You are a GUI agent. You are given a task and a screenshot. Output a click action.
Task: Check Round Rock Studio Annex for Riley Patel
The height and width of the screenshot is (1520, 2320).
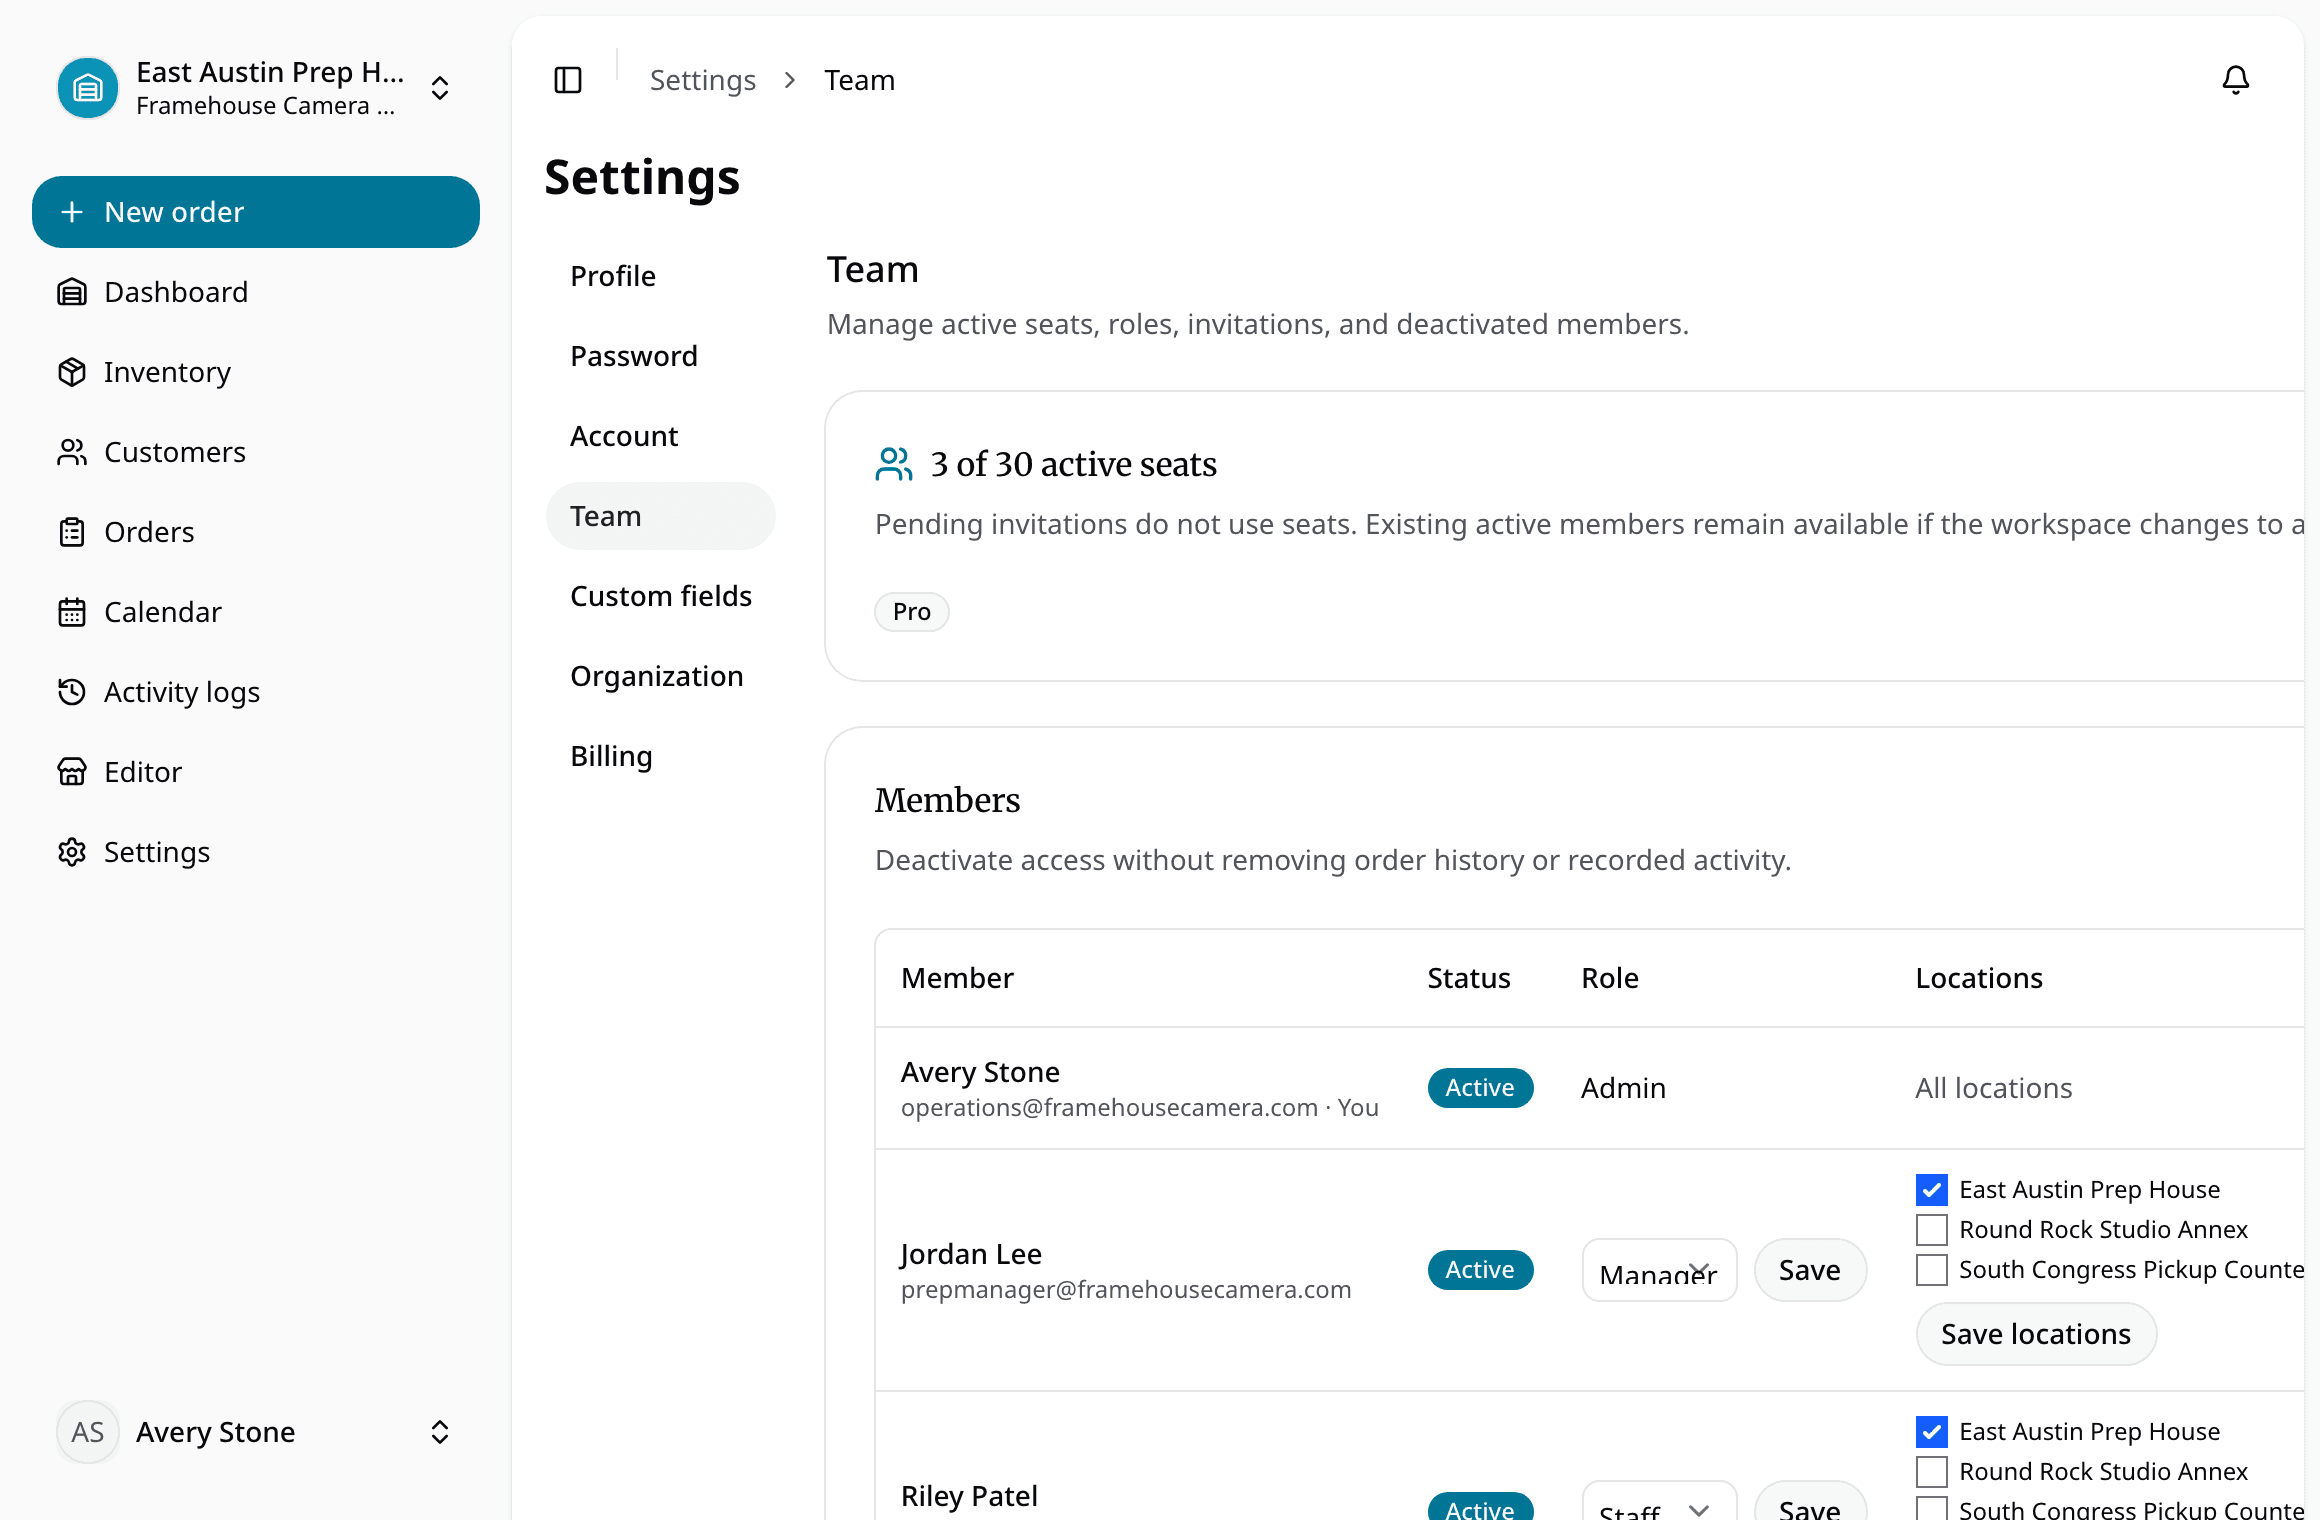pyautogui.click(x=1932, y=1472)
